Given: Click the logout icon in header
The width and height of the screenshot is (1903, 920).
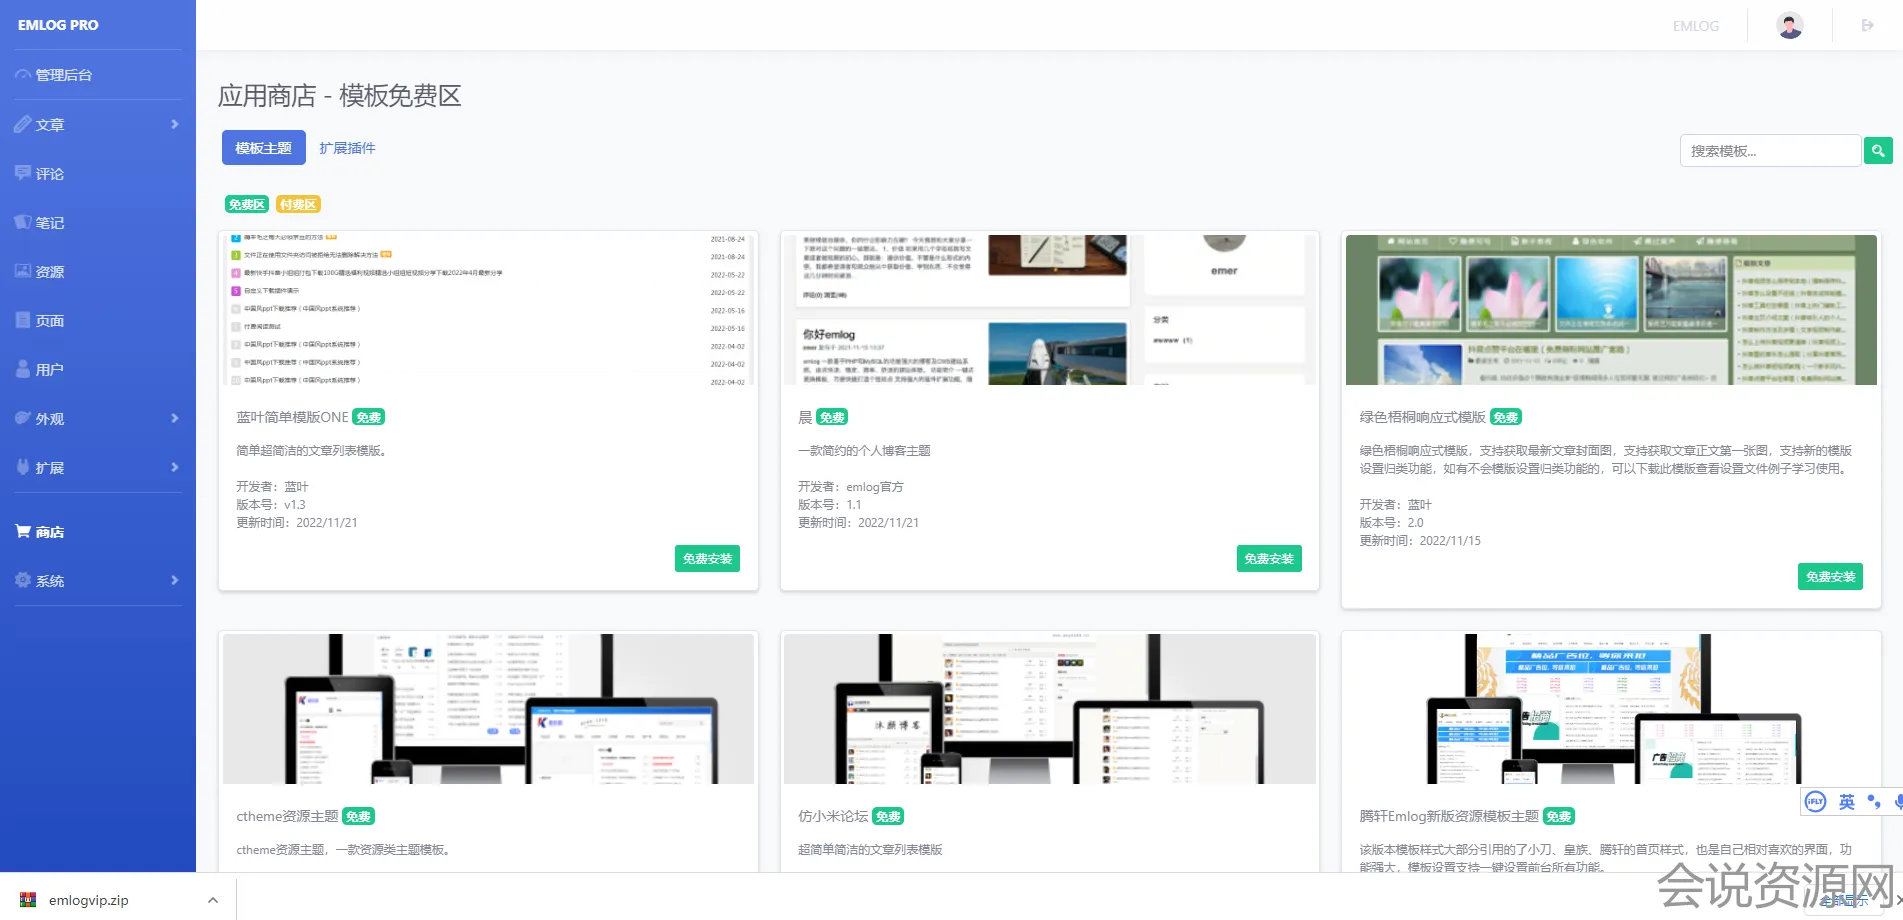Looking at the screenshot, I should pyautogui.click(x=1867, y=26).
